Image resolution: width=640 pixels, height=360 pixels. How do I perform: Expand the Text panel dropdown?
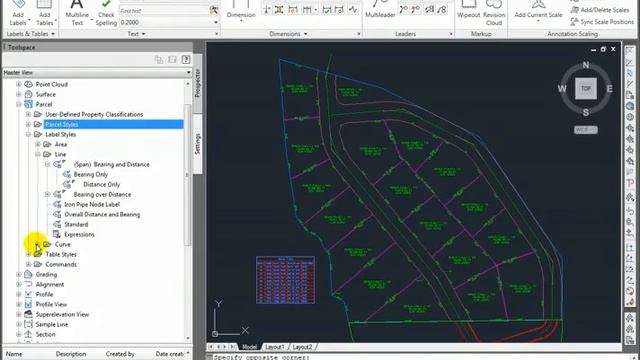click(x=136, y=34)
